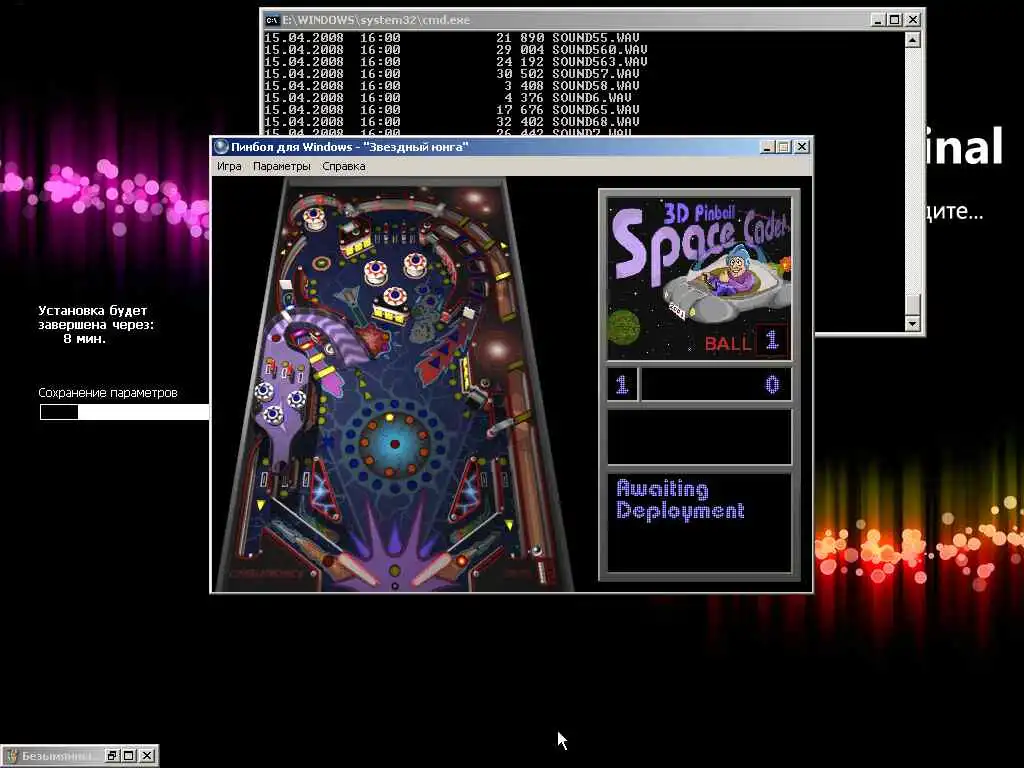This screenshot has width=1024, height=768.
Task: Close the Pinball window
Action: click(801, 147)
